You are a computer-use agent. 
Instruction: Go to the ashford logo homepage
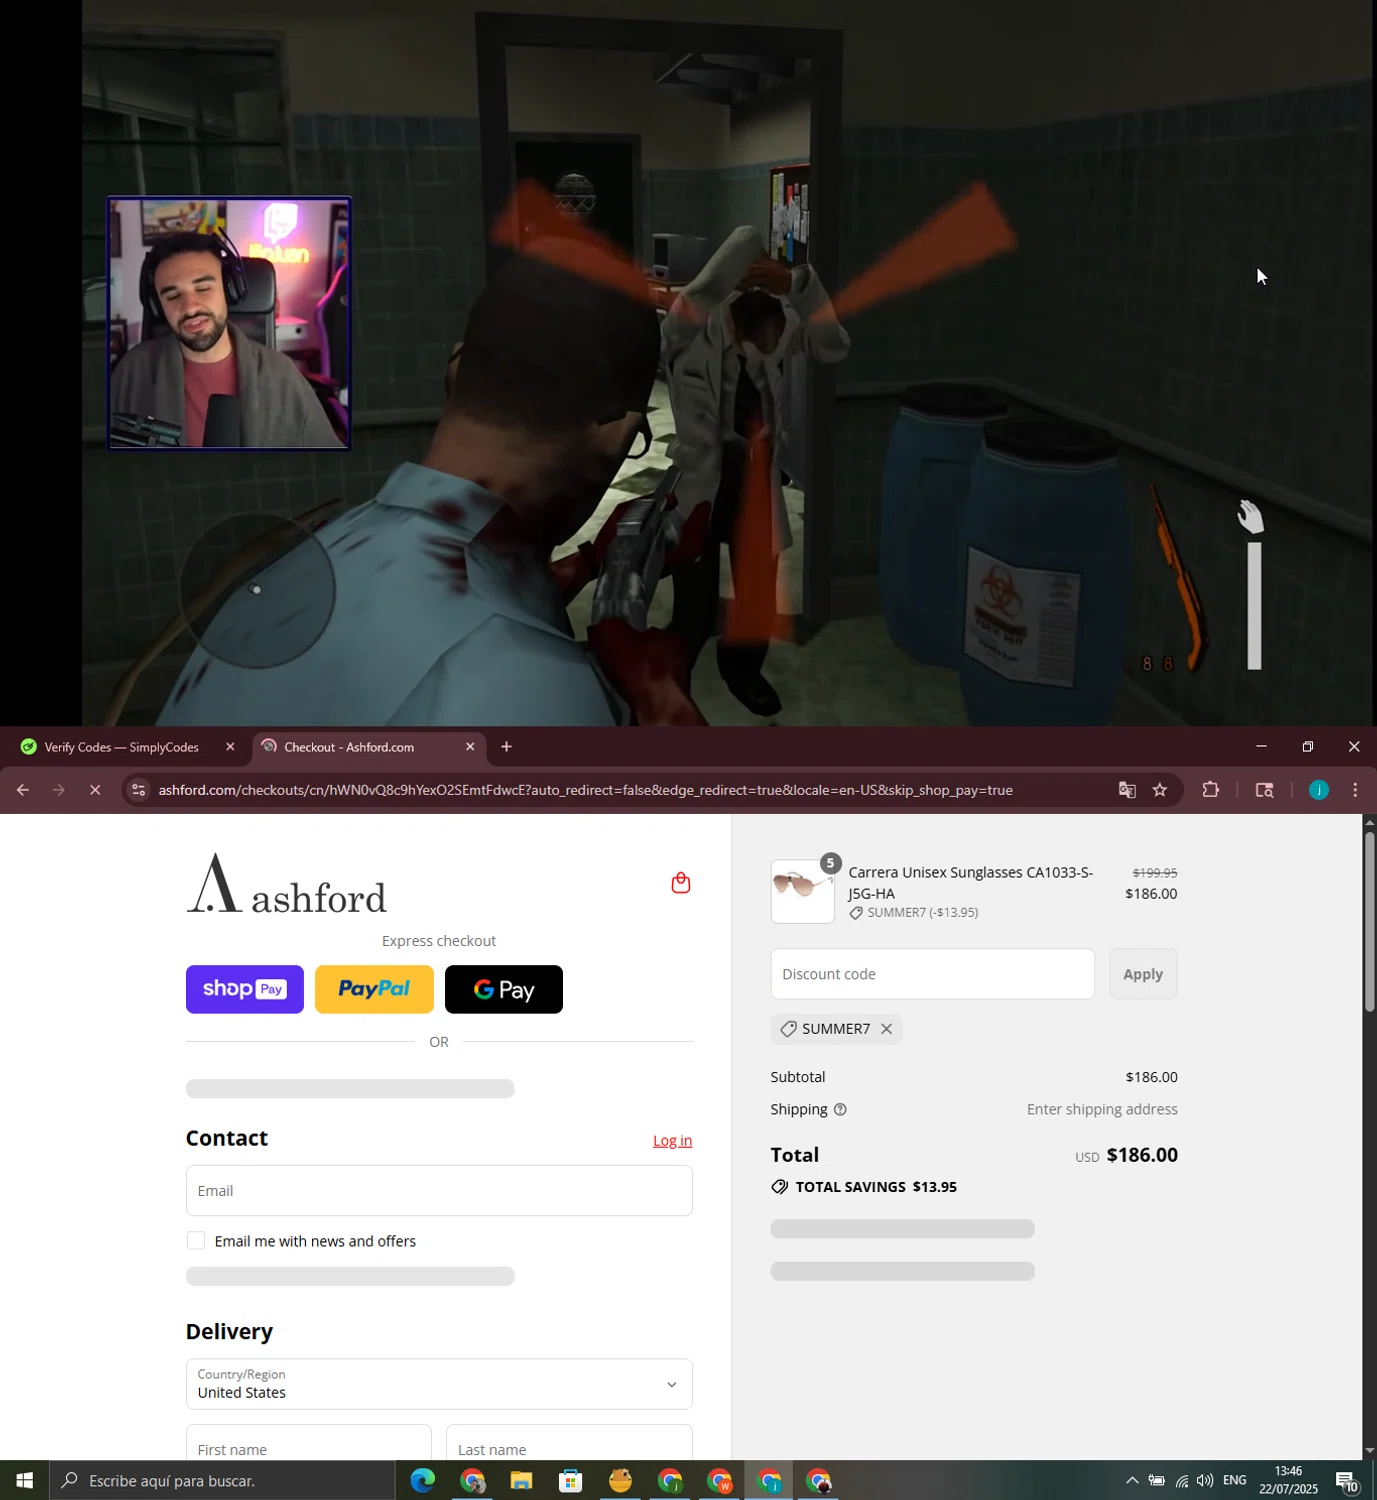[x=287, y=884]
